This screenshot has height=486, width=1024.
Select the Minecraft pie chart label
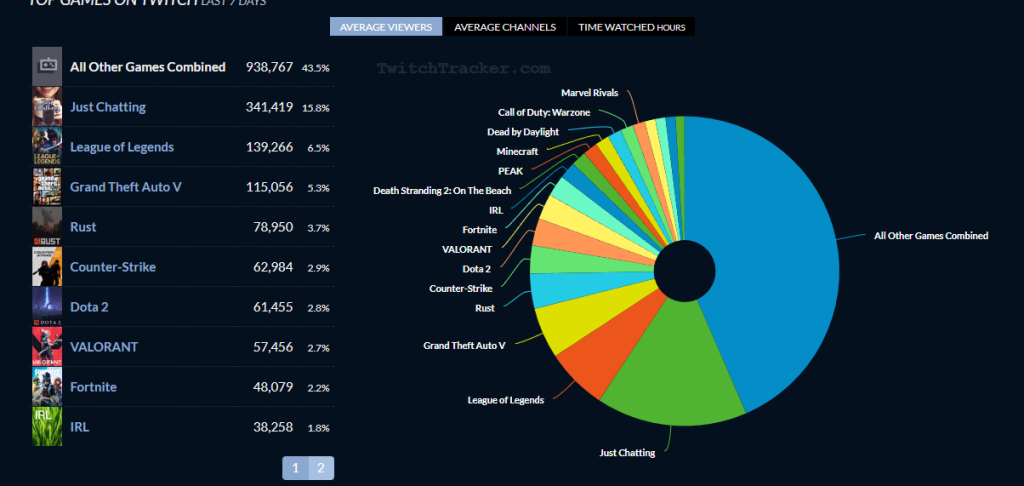(517, 152)
